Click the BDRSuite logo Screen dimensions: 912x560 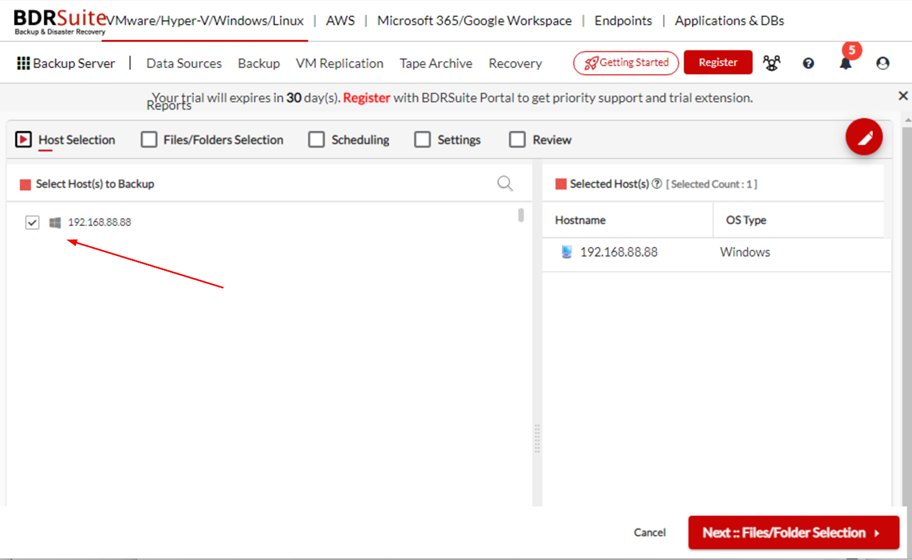click(60, 22)
